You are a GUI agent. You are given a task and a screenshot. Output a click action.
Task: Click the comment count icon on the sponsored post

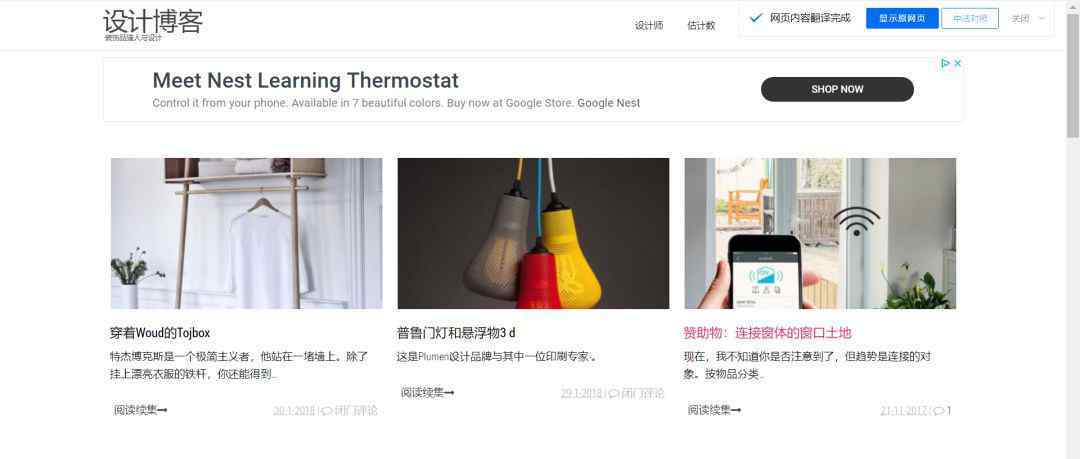pyautogui.click(x=939, y=411)
